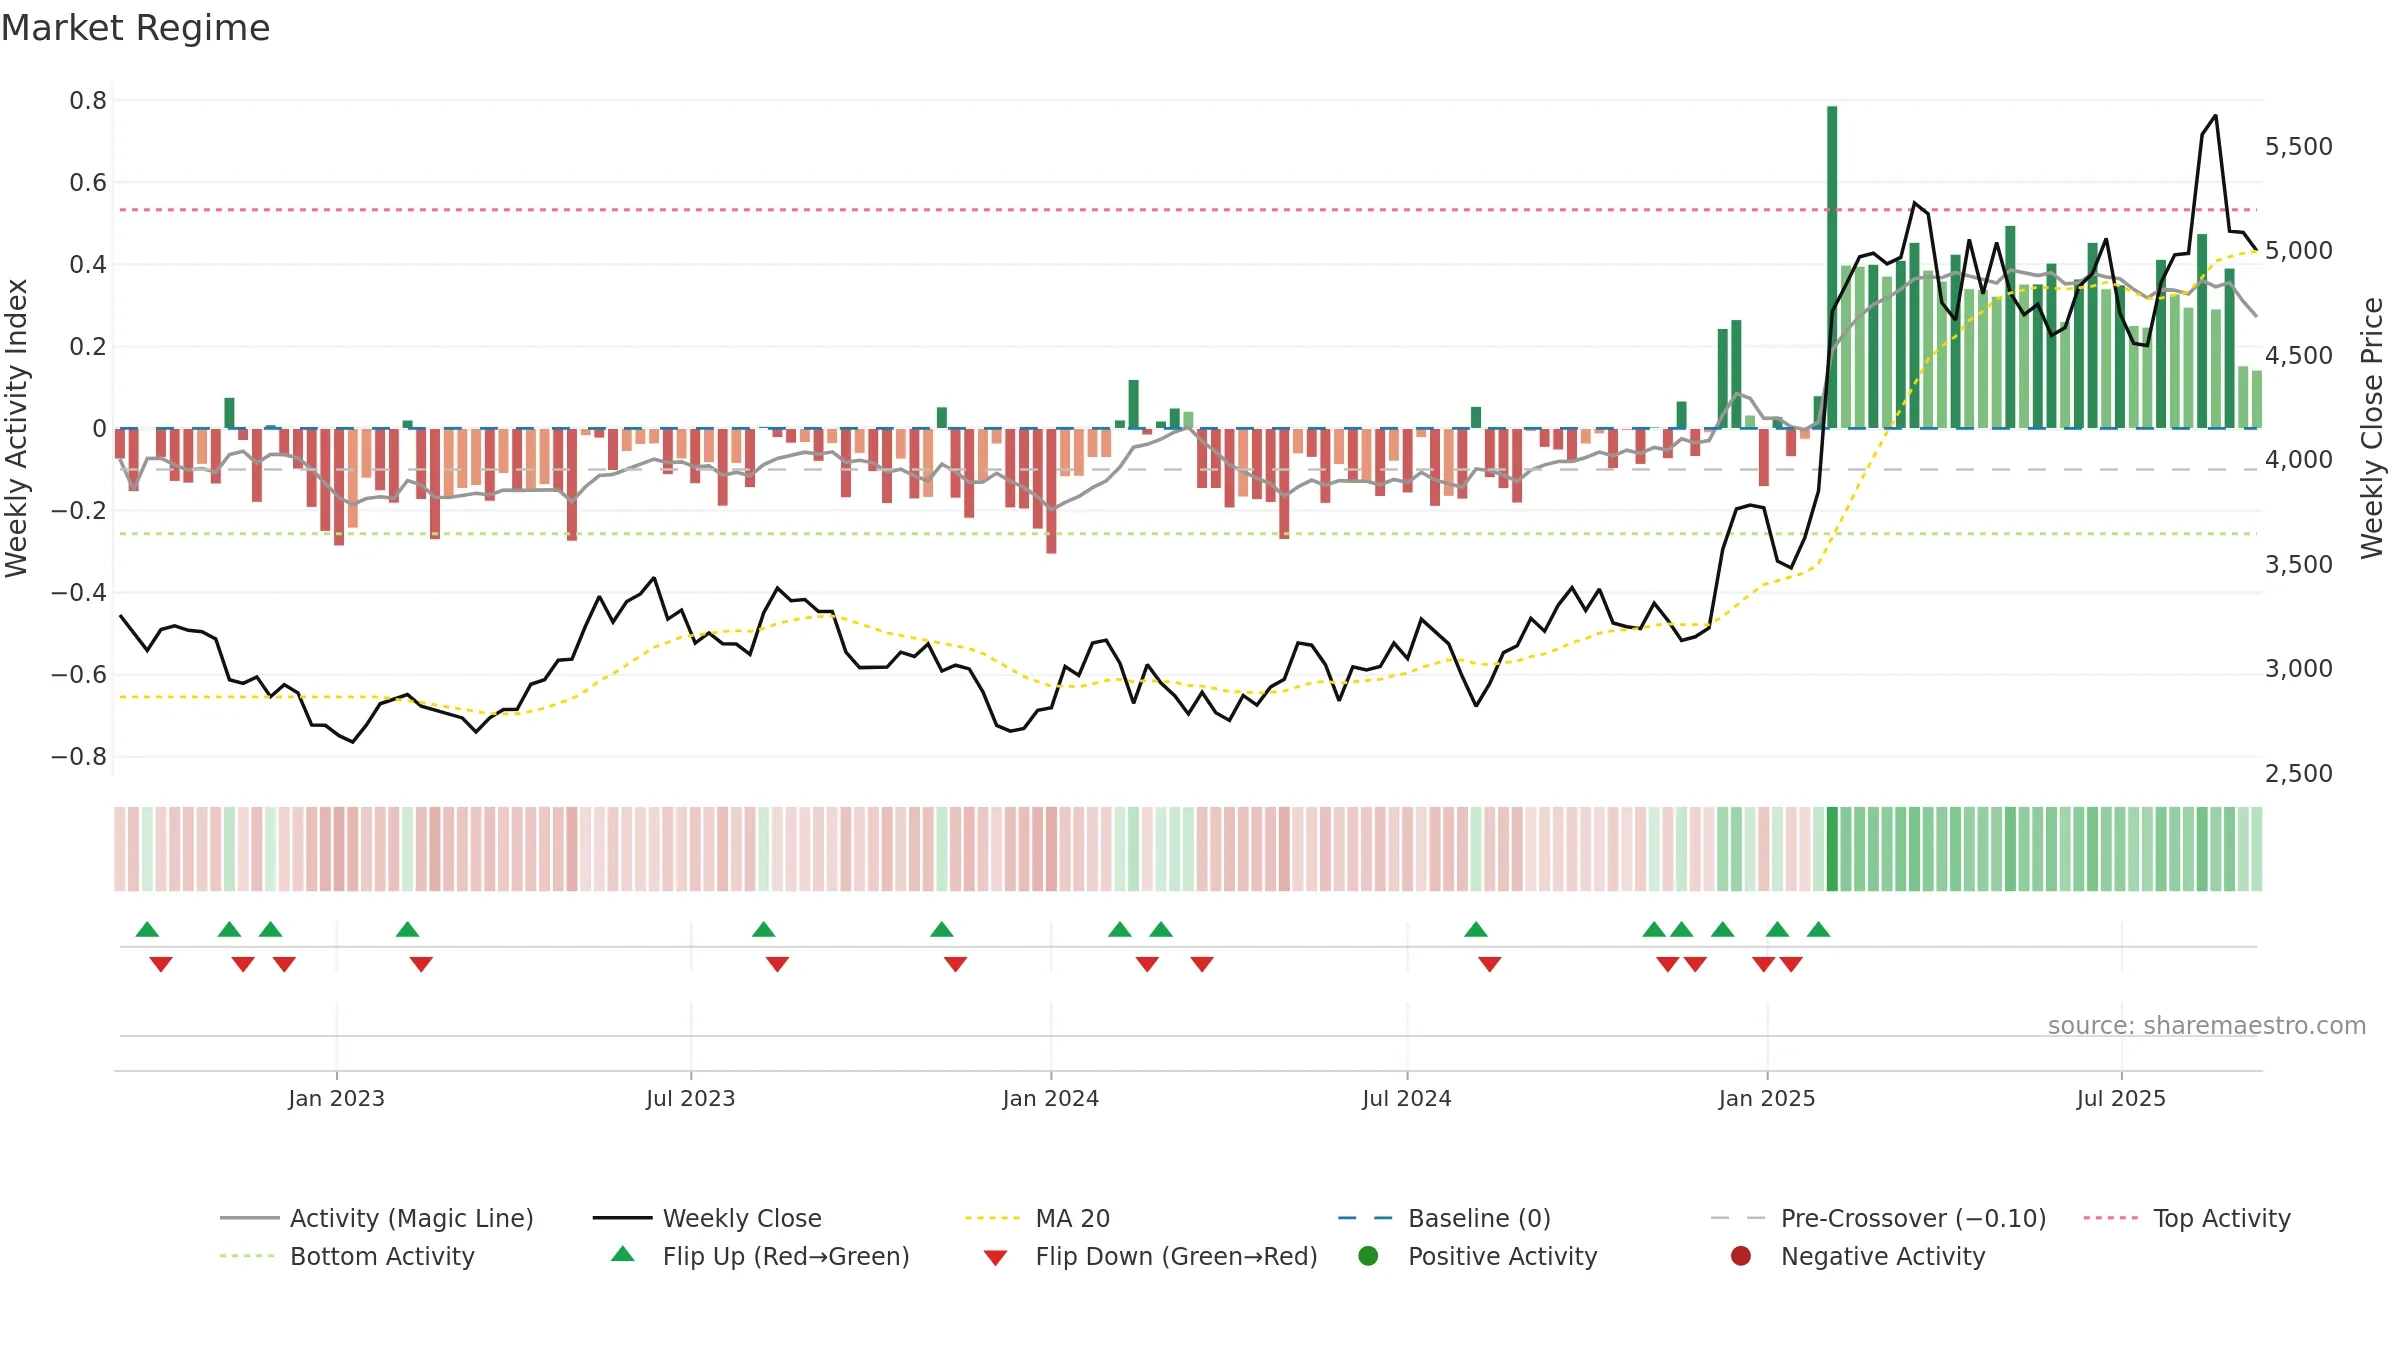Click 5,500 price axis tick label
Viewport: 2400px width, 1350px height.
pos(2299,146)
